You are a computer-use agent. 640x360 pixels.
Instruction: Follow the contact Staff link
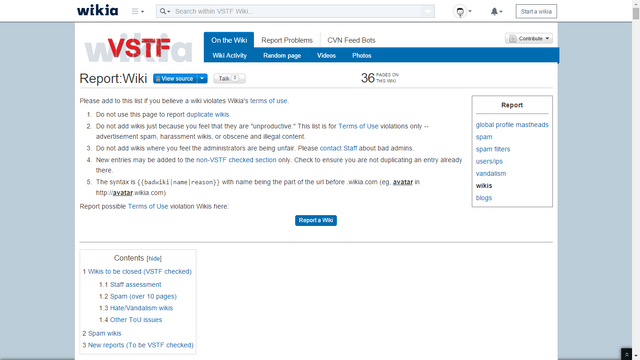coord(338,148)
